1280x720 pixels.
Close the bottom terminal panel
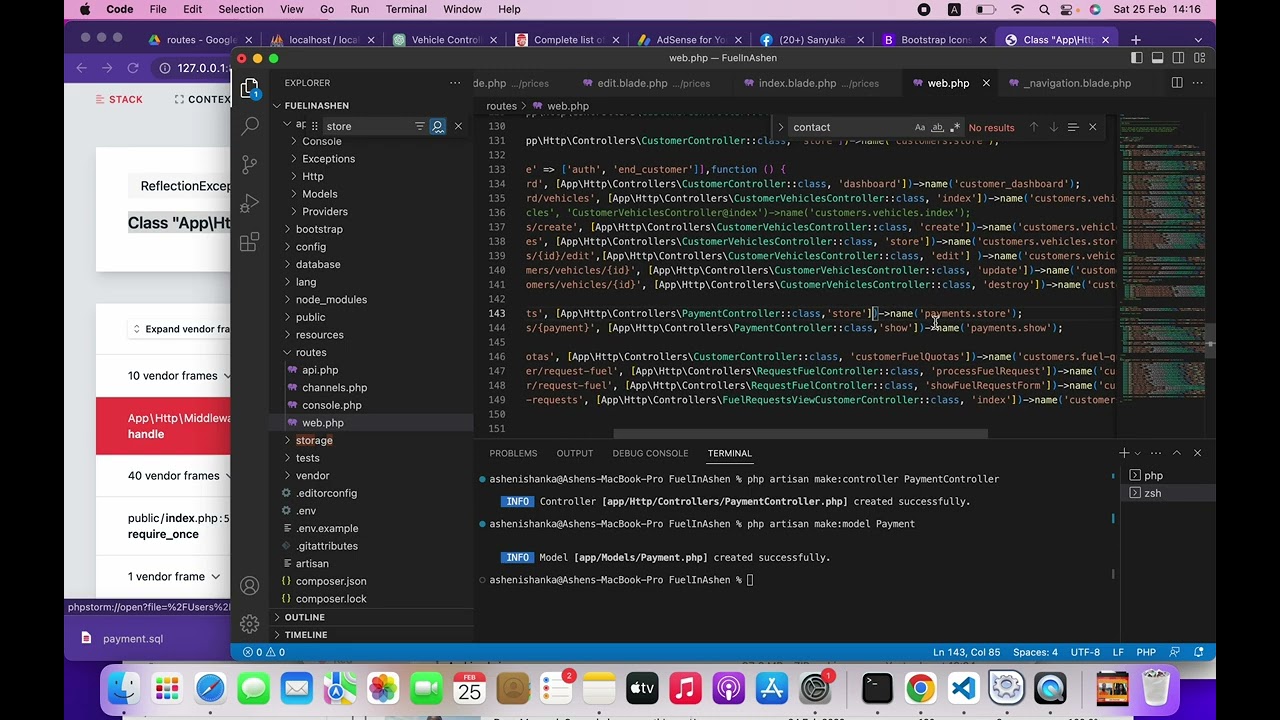[1197, 453]
